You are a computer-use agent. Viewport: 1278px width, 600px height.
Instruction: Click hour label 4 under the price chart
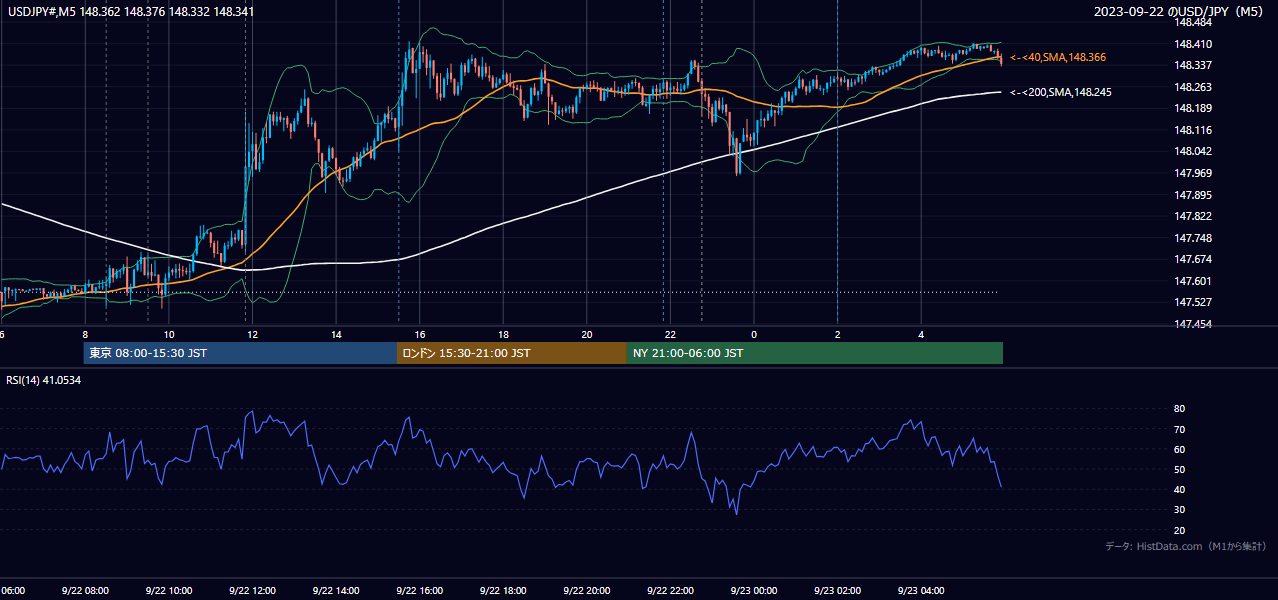point(921,334)
